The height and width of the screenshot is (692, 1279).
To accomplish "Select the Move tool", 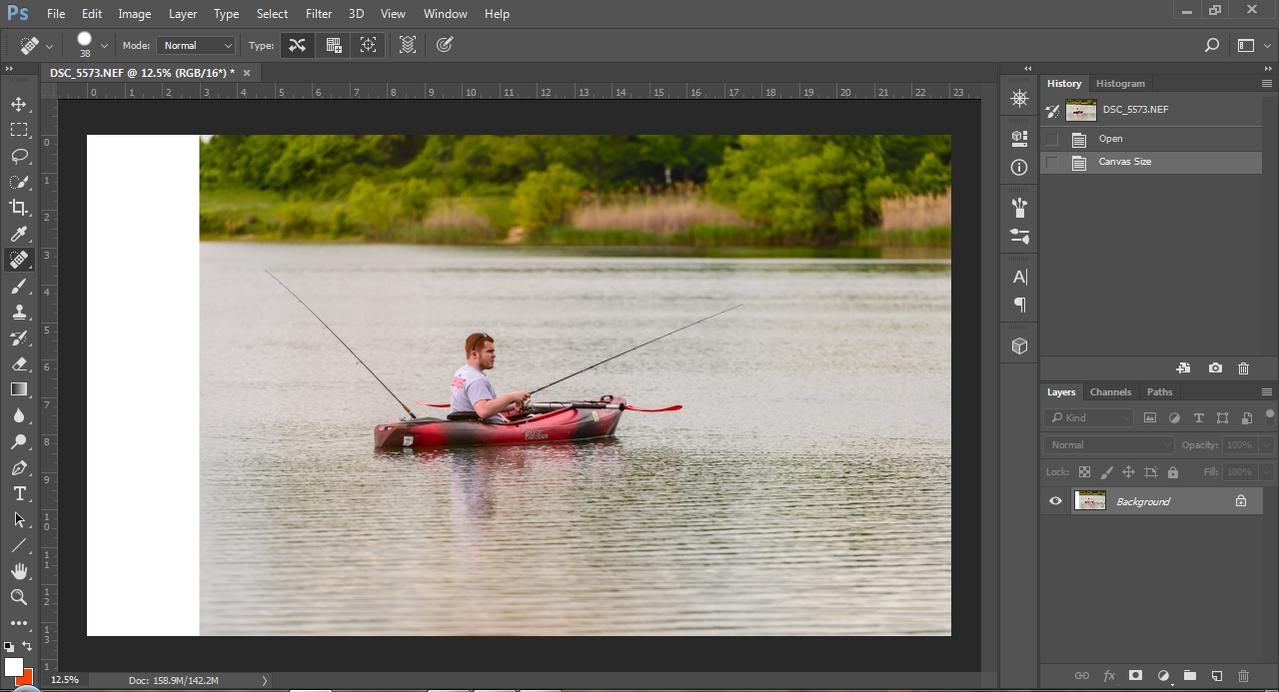I will tap(19, 104).
